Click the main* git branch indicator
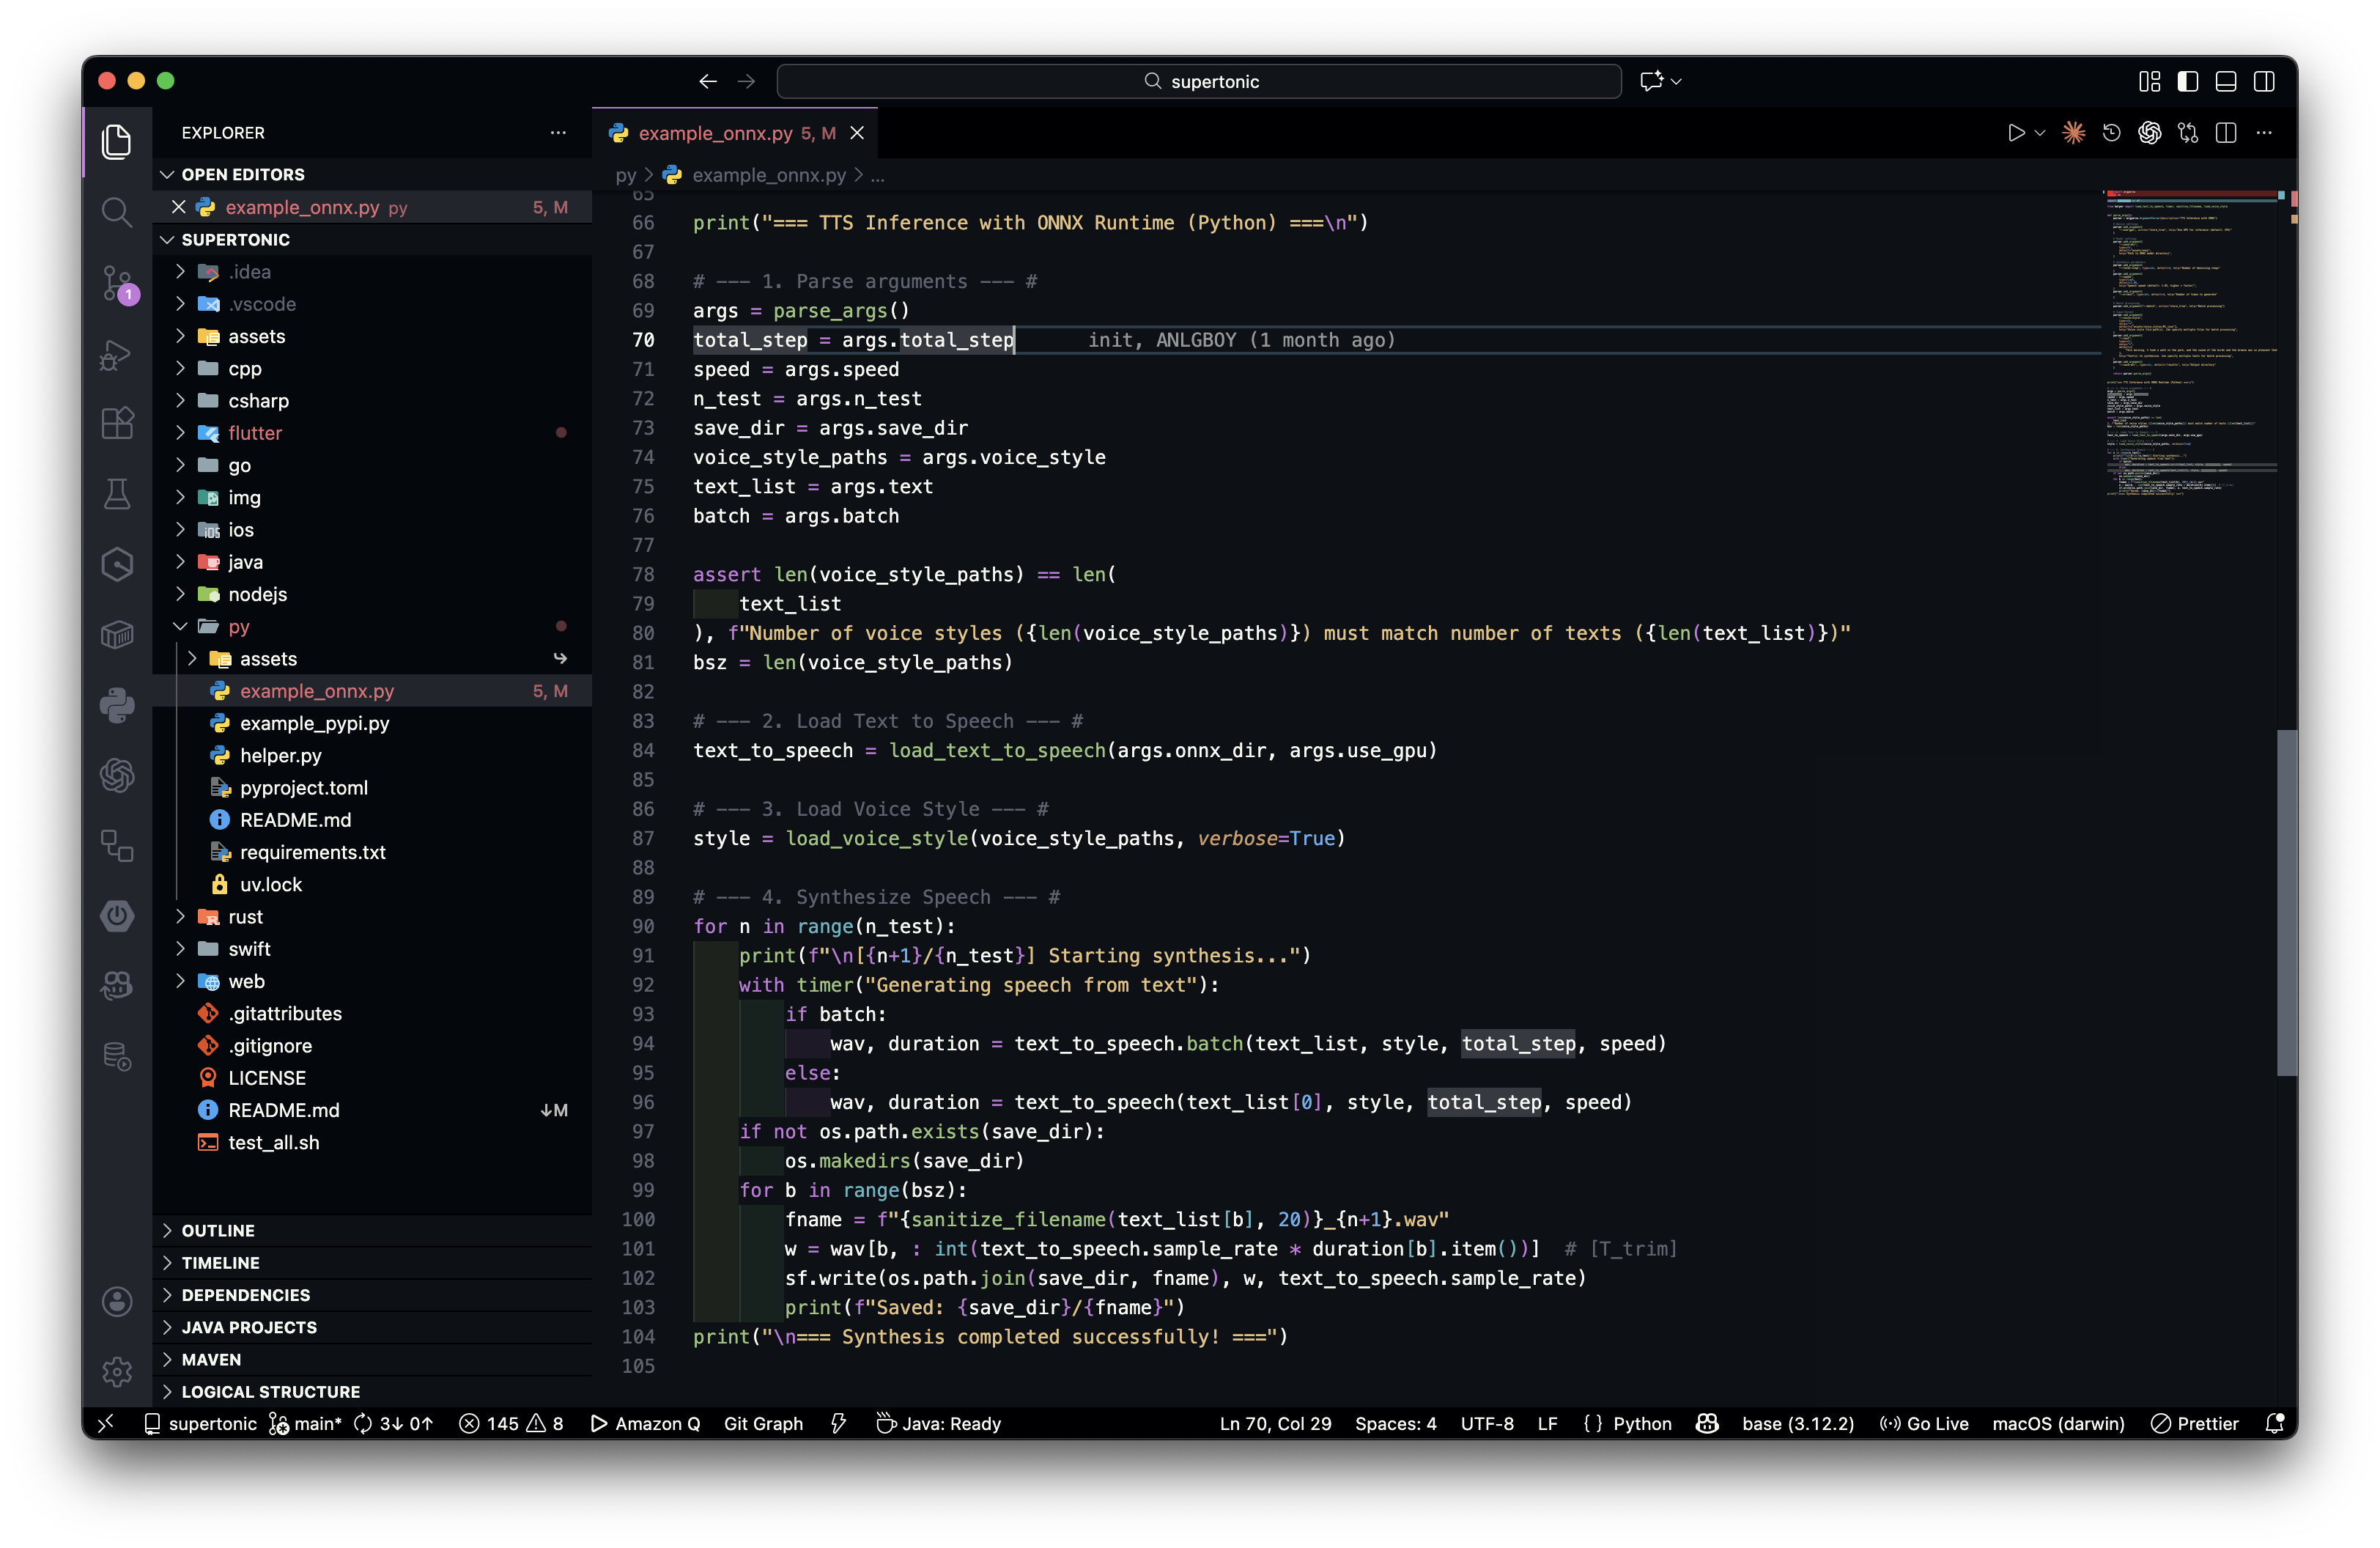Image resolution: width=2380 pixels, height=1548 pixels. (x=306, y=1423)
